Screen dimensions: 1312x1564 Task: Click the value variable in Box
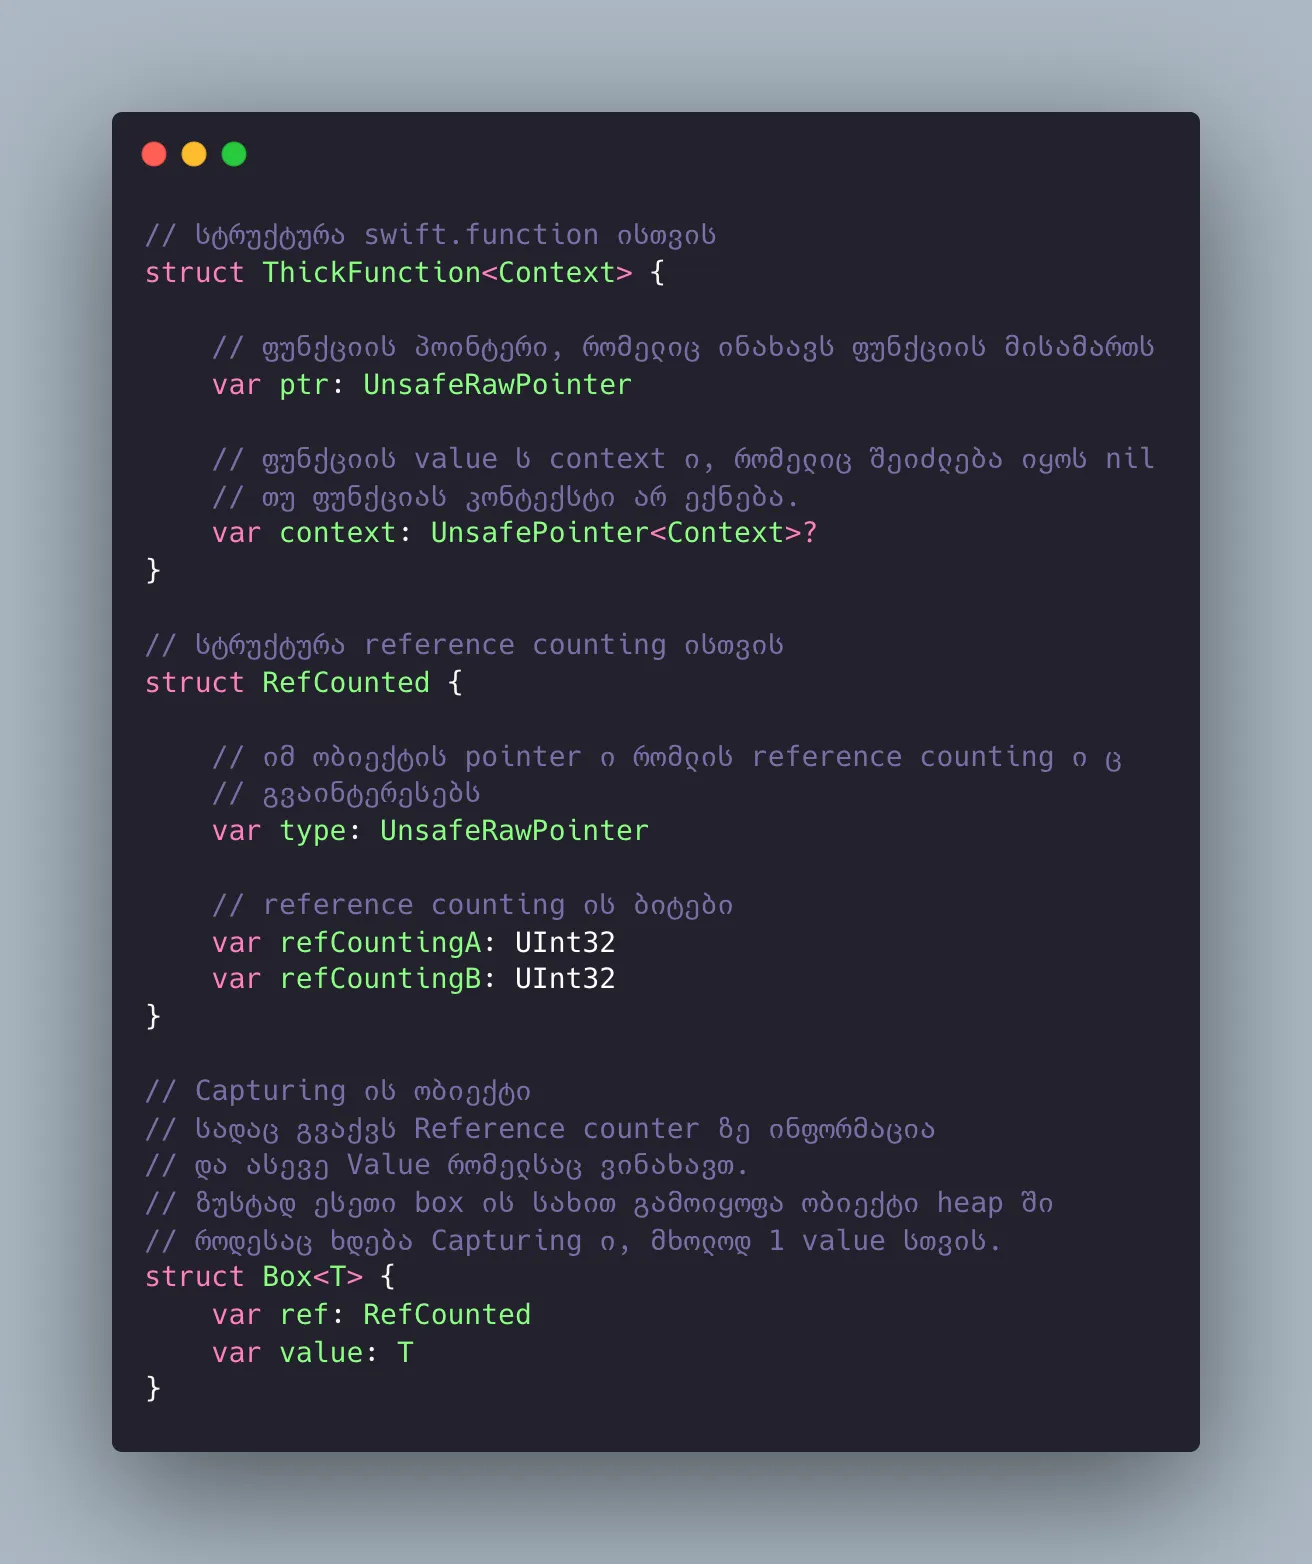(x=320, y=1352)
